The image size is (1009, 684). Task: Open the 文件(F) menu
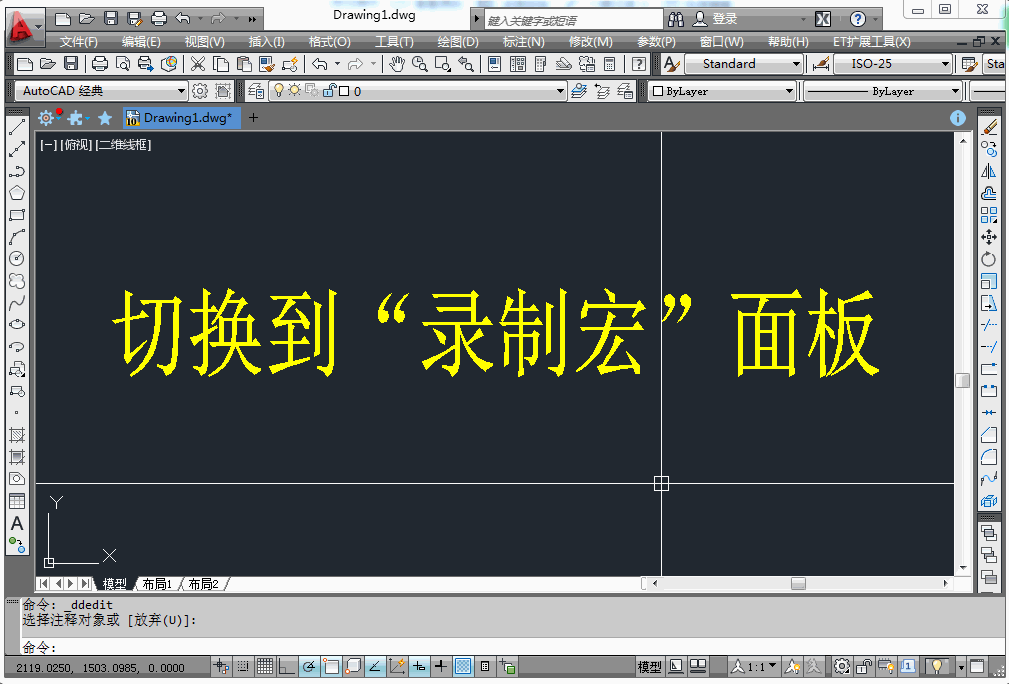[x=79, y=42]
